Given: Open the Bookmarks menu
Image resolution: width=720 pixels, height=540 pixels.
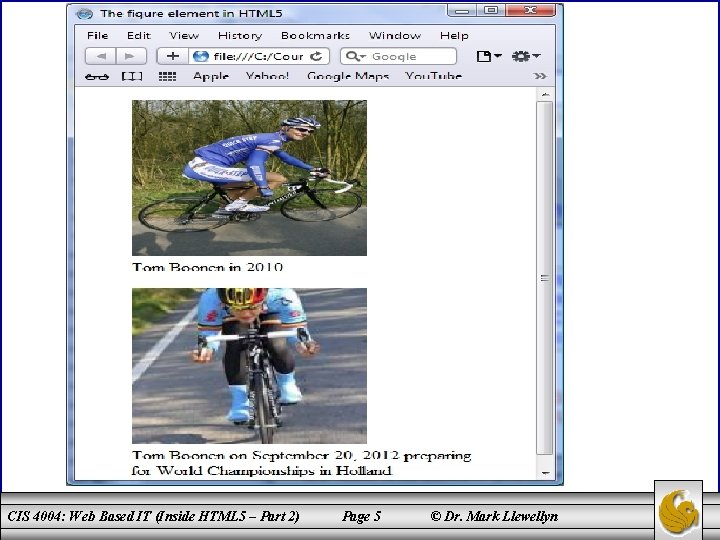Looking at the screenshot, I should tap(315, 35).
